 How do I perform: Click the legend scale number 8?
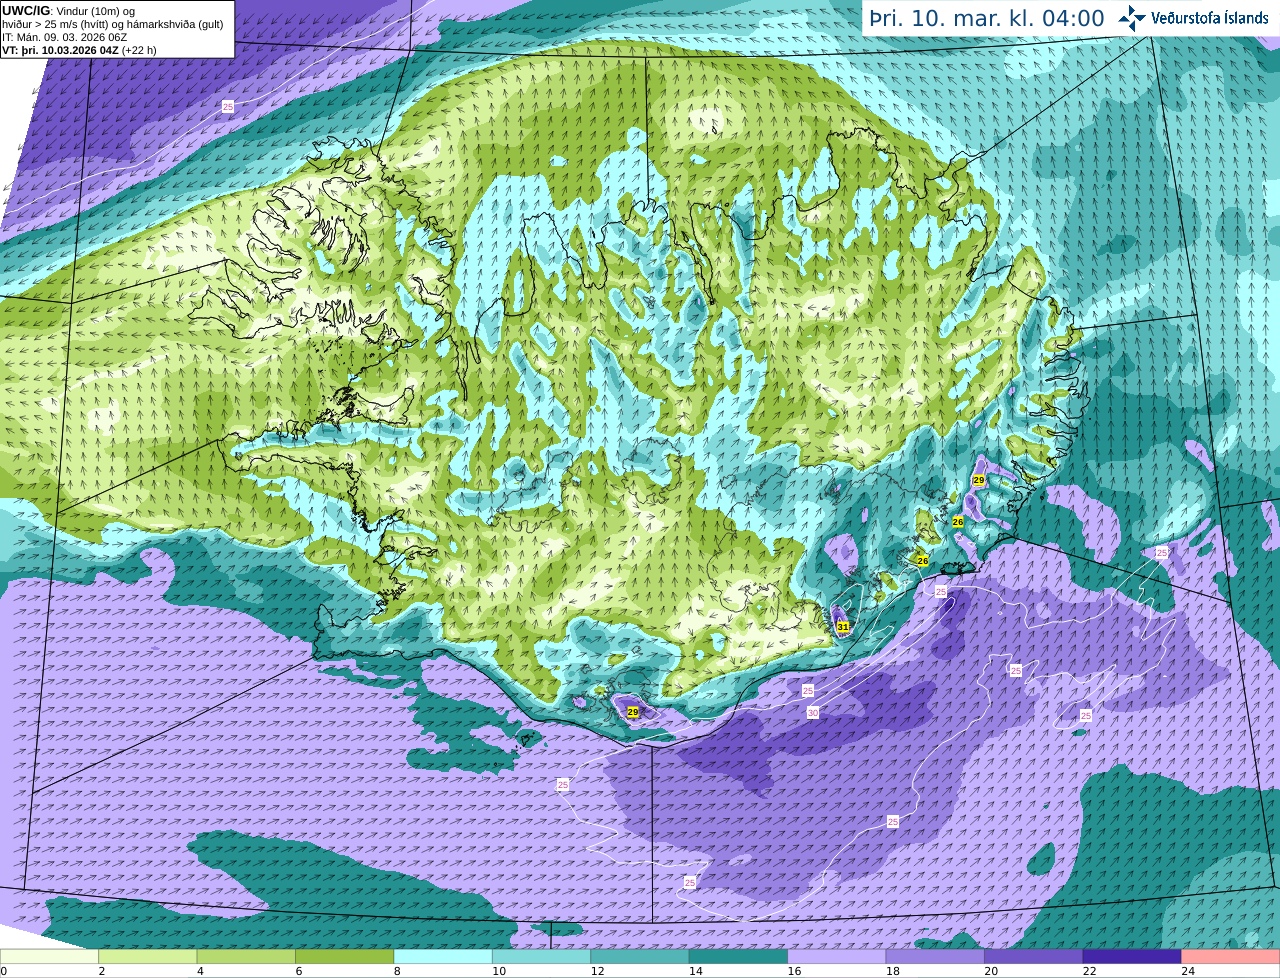pyautogui.click(x=397, y=971)
